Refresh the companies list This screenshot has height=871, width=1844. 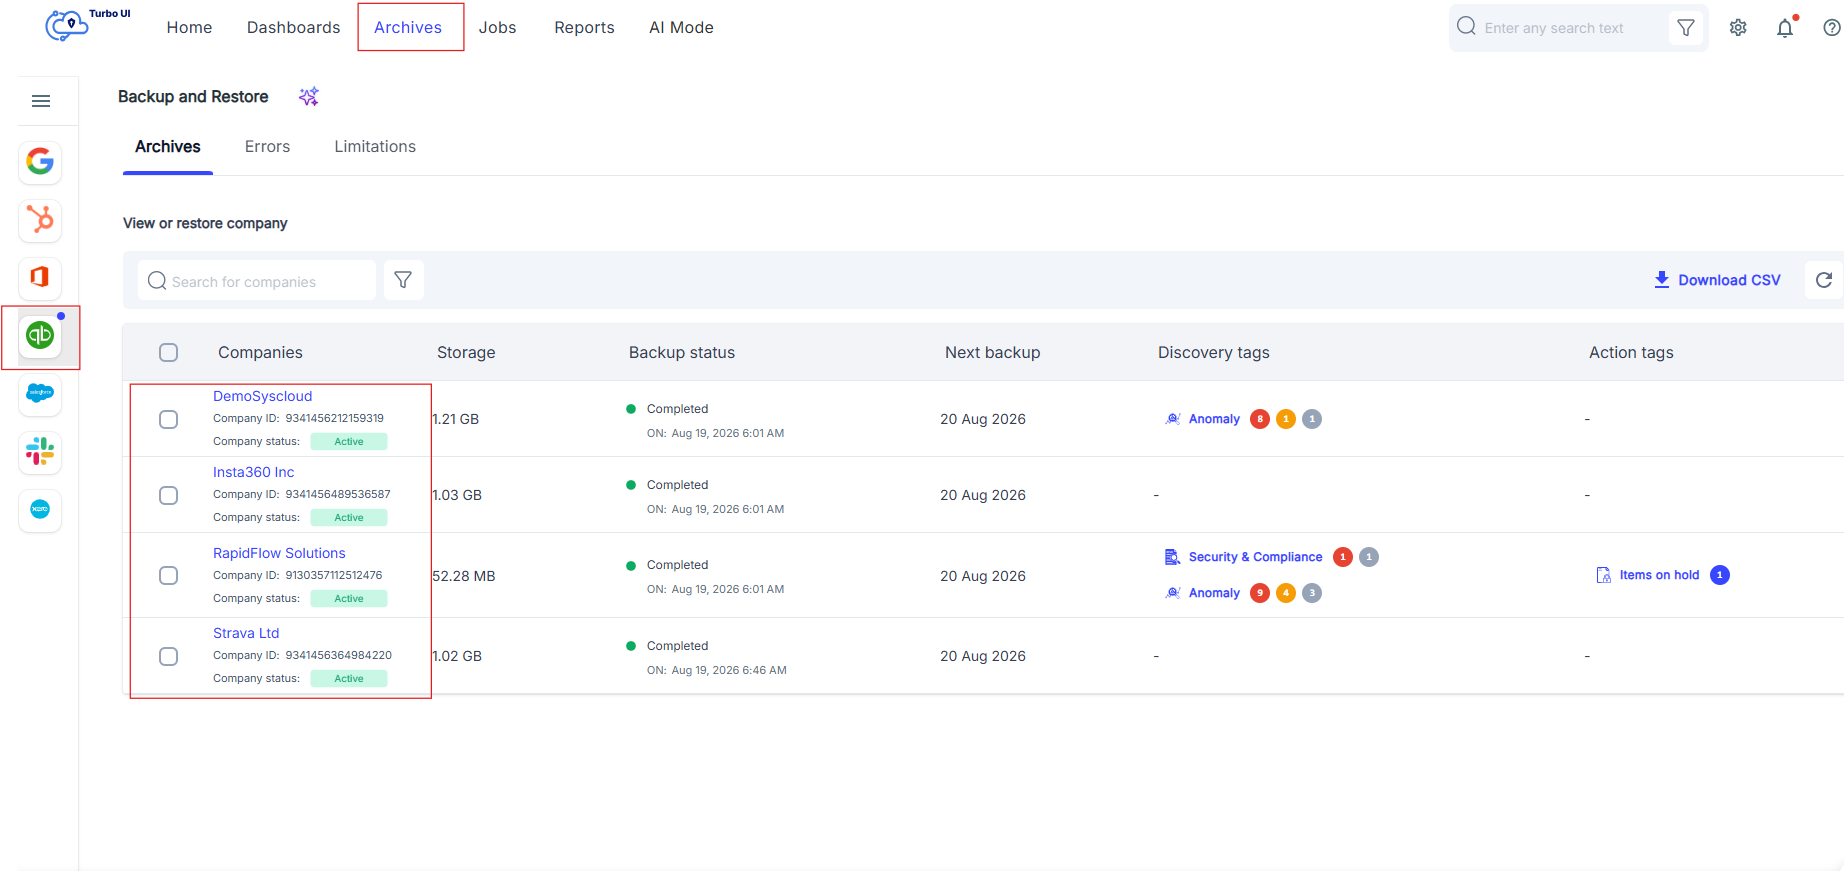coord(1824,280)
